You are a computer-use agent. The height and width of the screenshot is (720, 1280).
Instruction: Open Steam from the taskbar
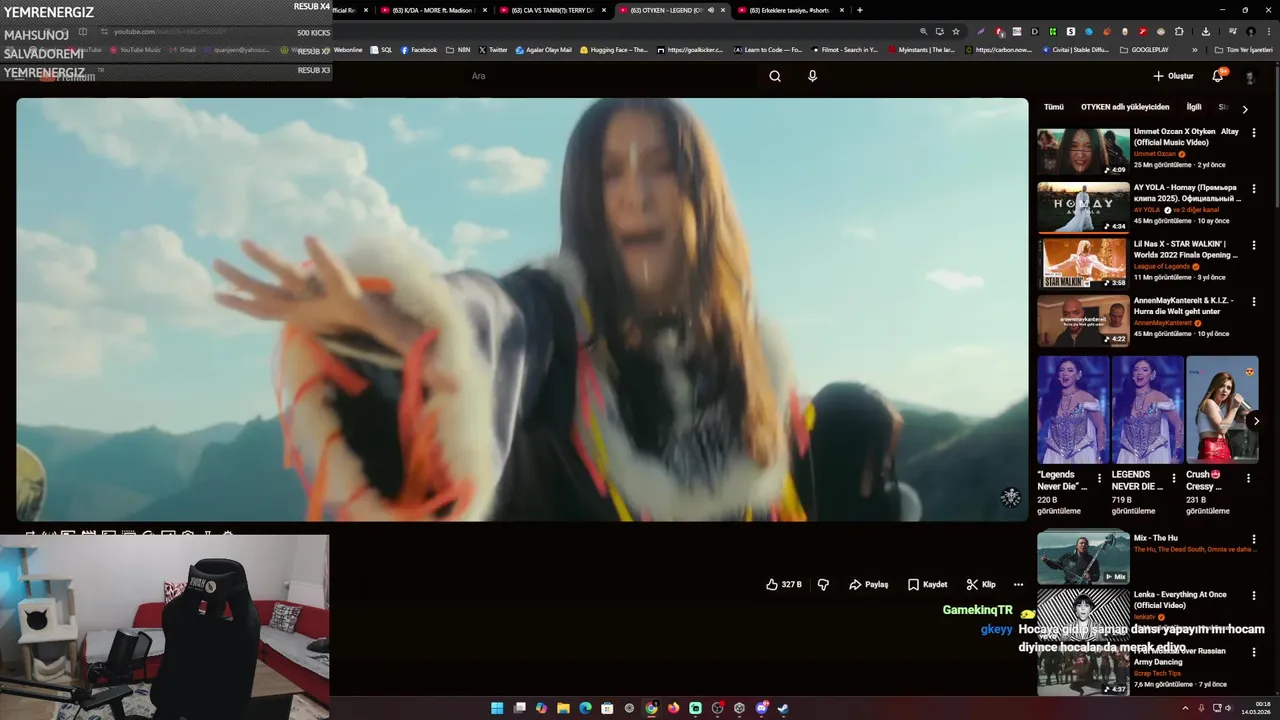point(783,708)
